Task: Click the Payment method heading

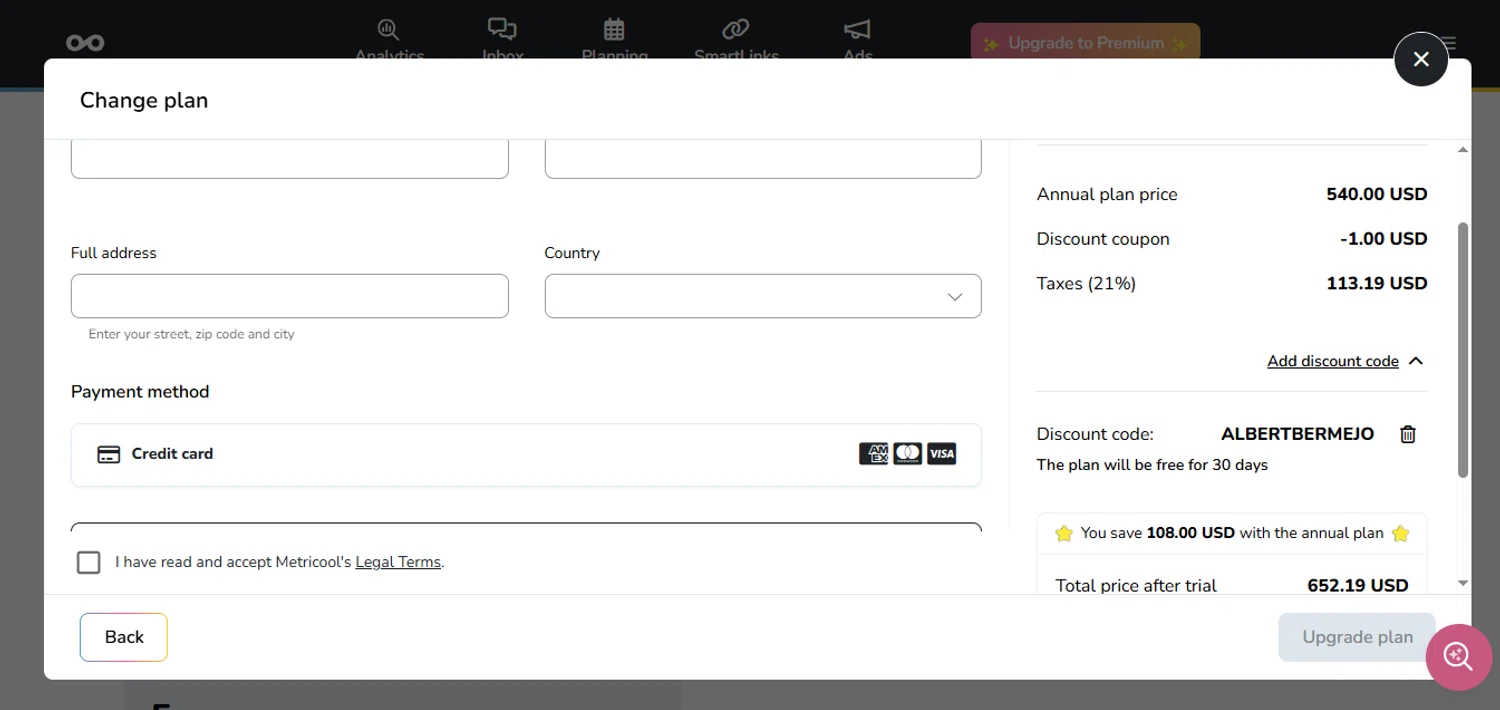Action: (140, 392)
